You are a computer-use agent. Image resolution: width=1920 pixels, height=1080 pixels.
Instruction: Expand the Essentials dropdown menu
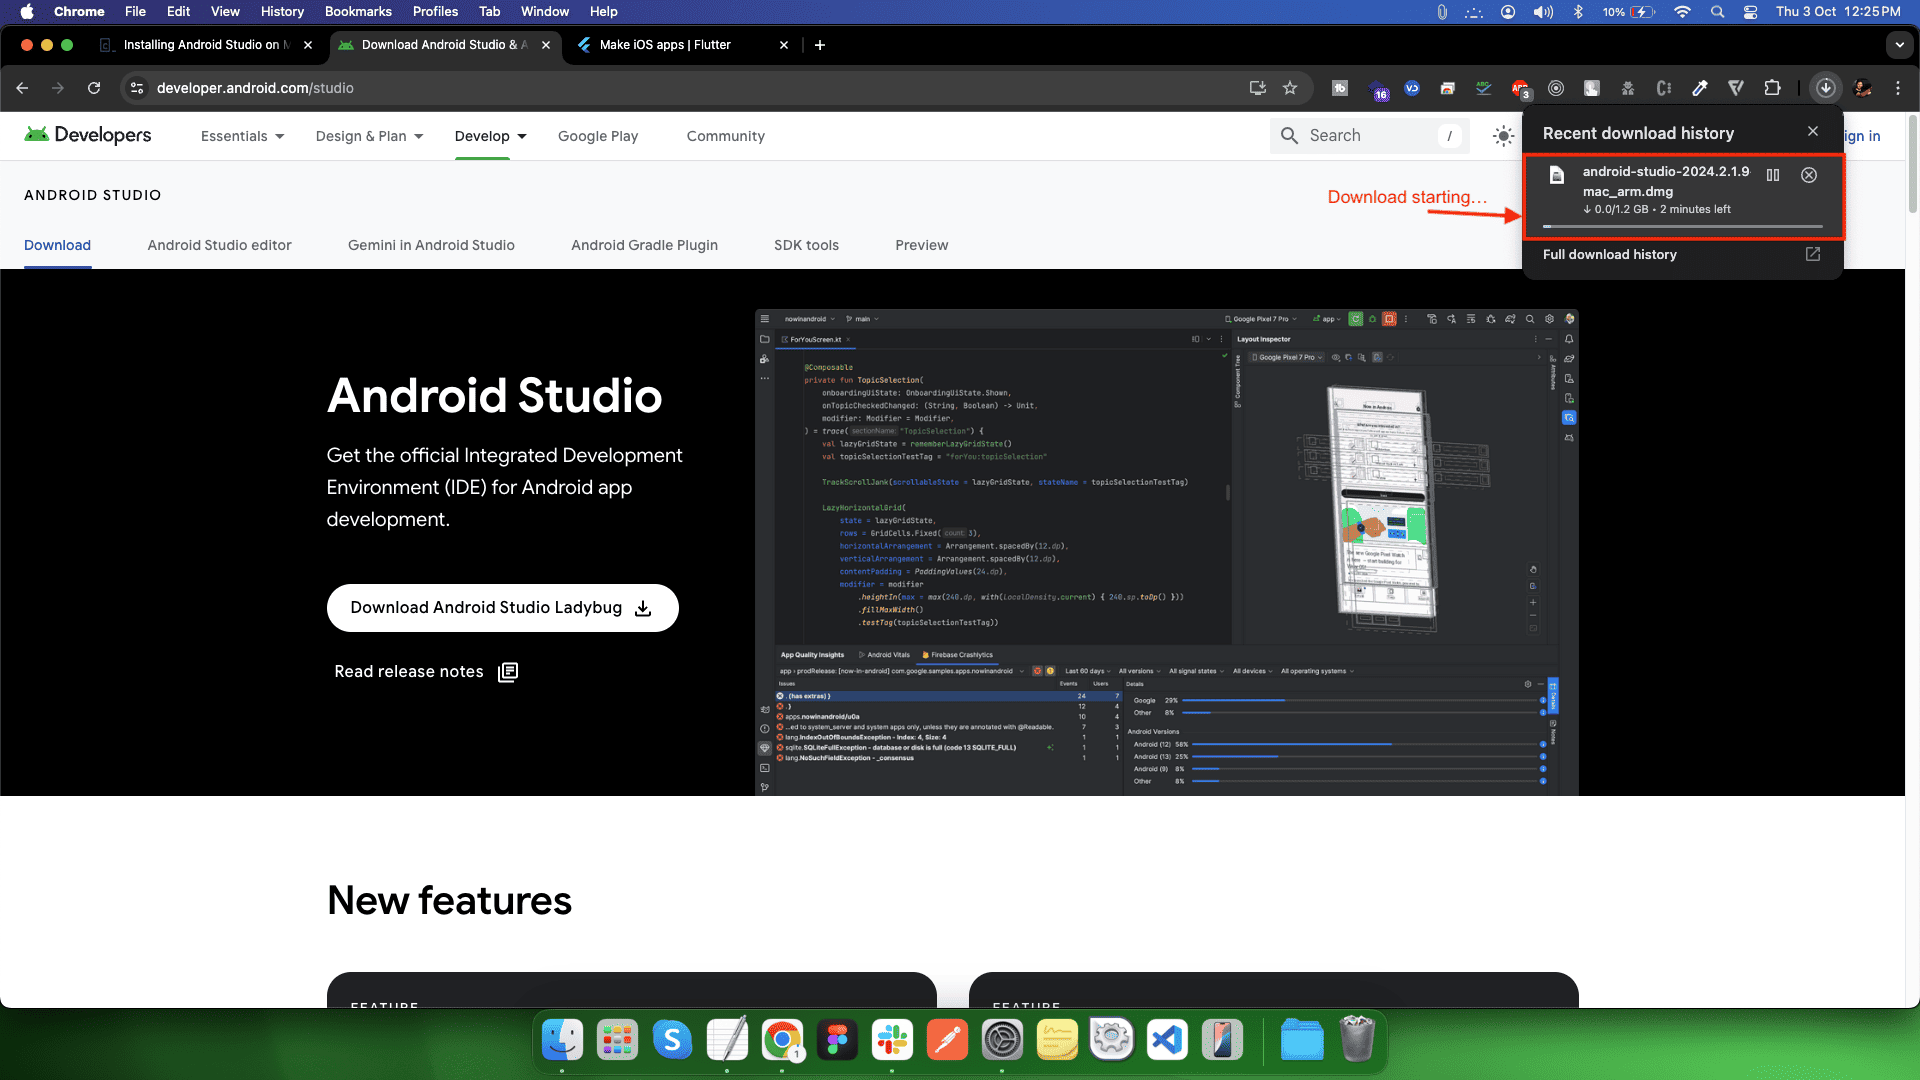click(x=243, y=136)
